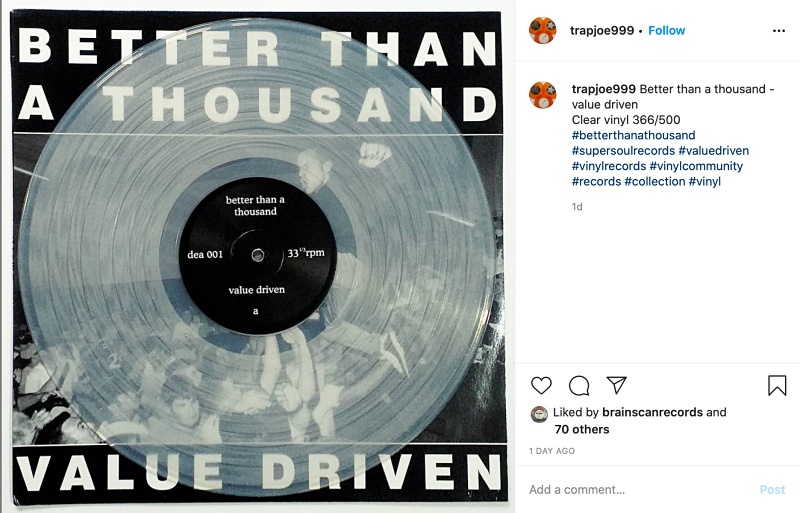The width and height of the screenshot is (800, 513).
Task: Open the three-dot more options menu
Action: pyautogui.click(x=779, y=31)
